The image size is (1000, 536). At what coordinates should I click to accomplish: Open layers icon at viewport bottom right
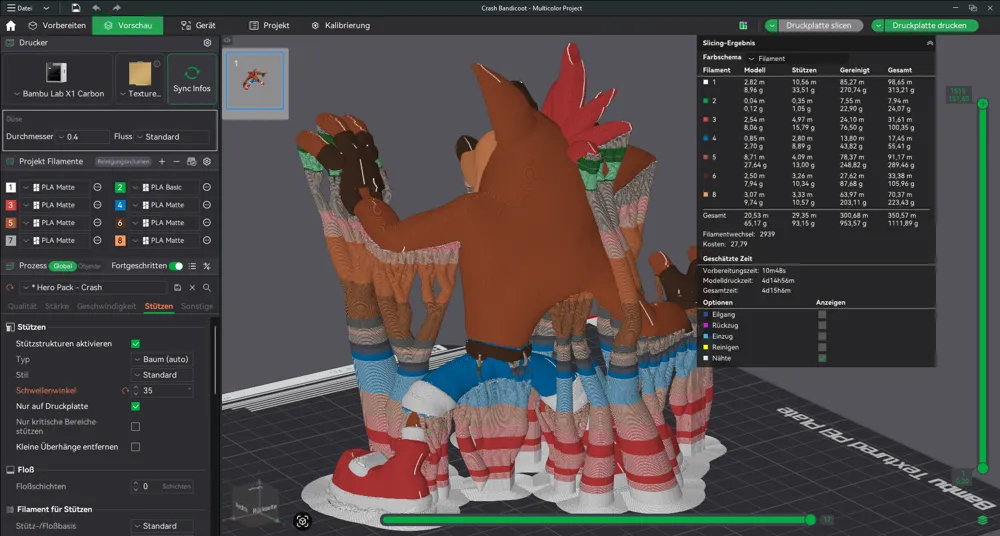[x=983, y=519]
